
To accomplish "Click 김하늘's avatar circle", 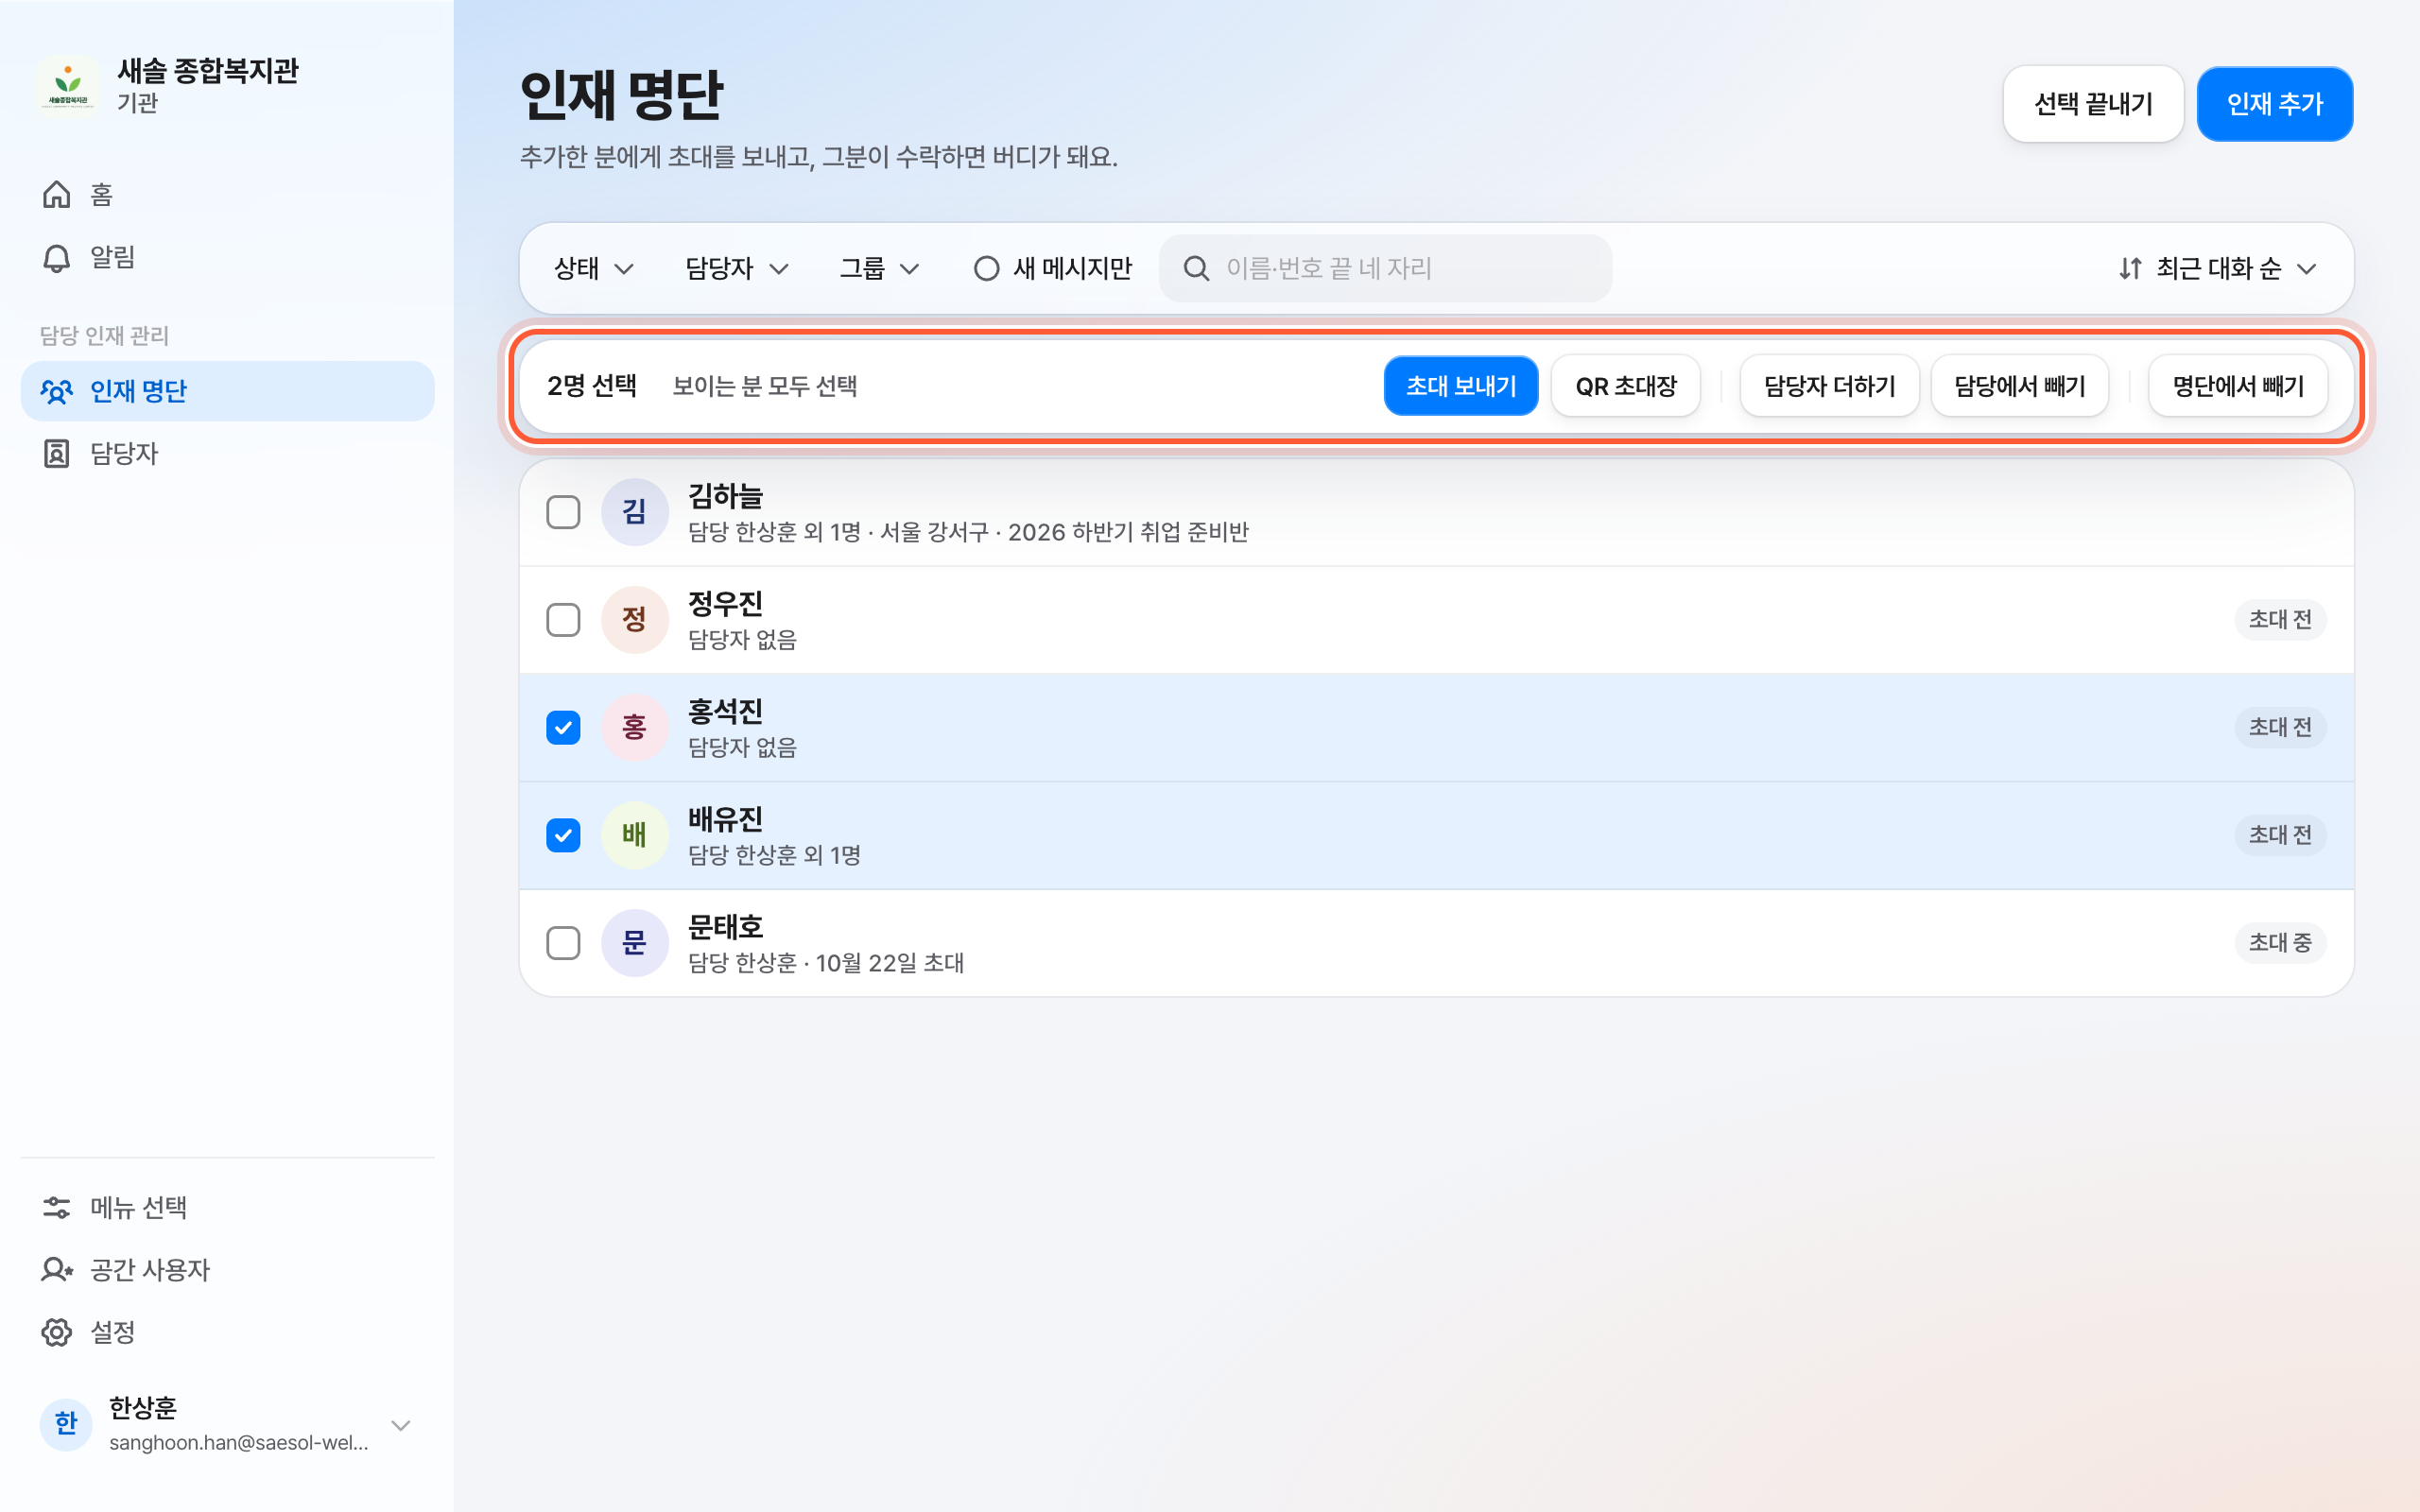I will (x=634, y=512).
